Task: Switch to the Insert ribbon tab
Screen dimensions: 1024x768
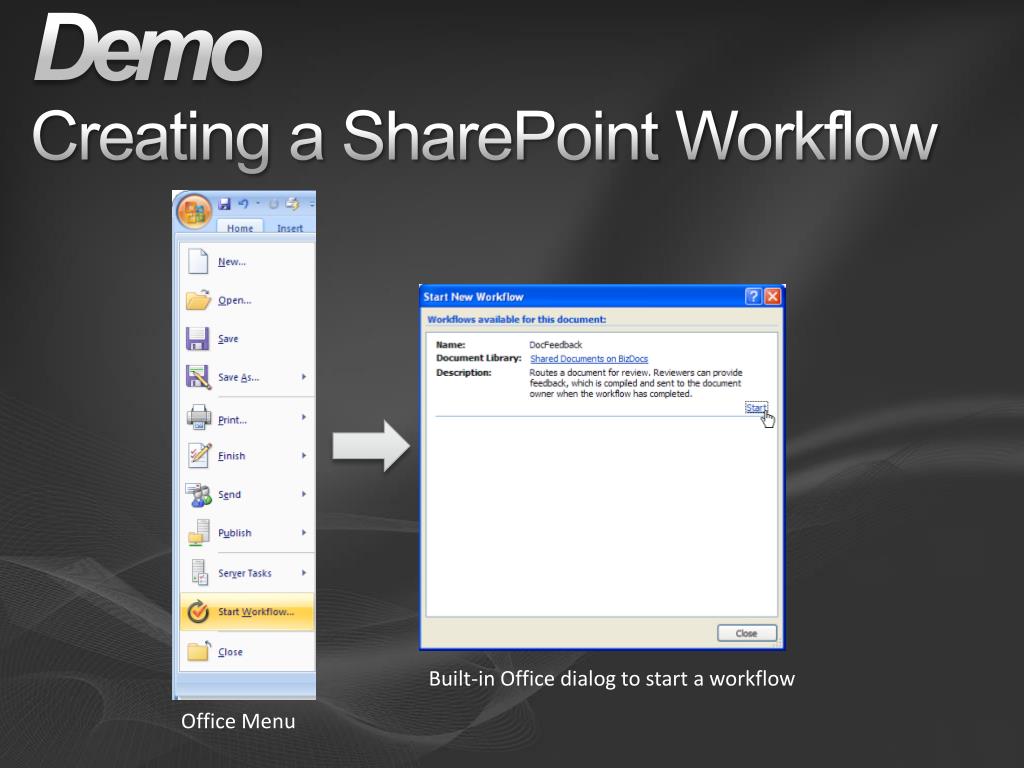Action: (289, 227)
